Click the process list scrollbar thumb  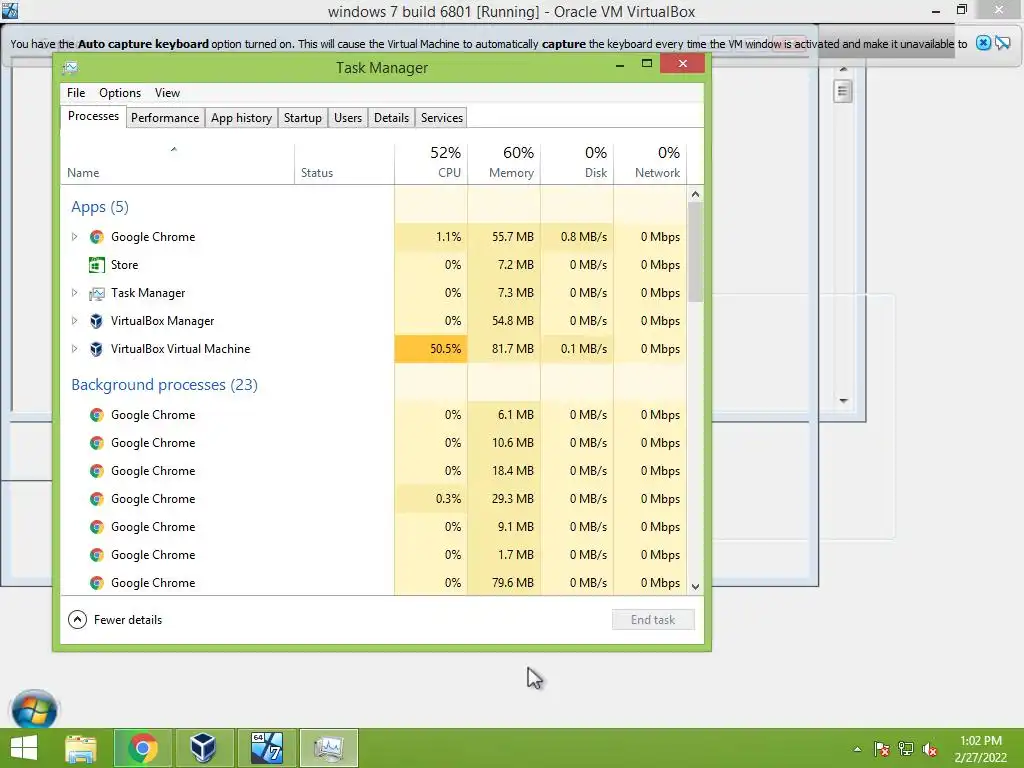pos(696,252)
